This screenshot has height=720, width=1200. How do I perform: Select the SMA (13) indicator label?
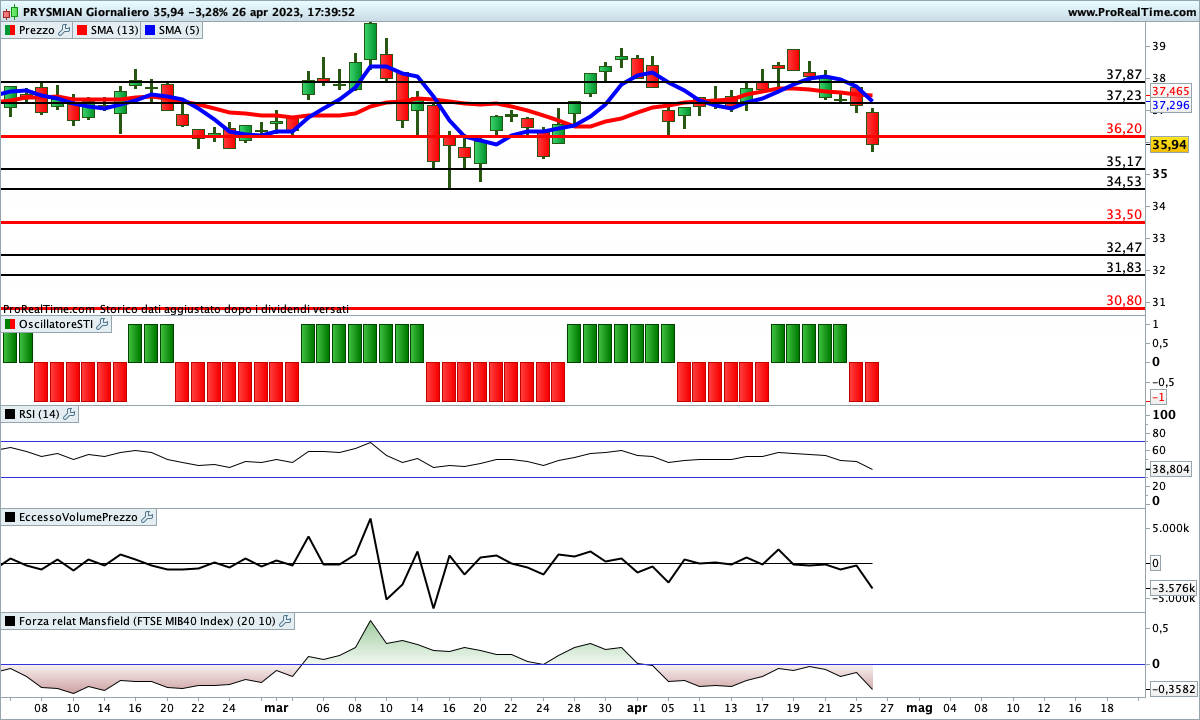(x=115, y=30)
